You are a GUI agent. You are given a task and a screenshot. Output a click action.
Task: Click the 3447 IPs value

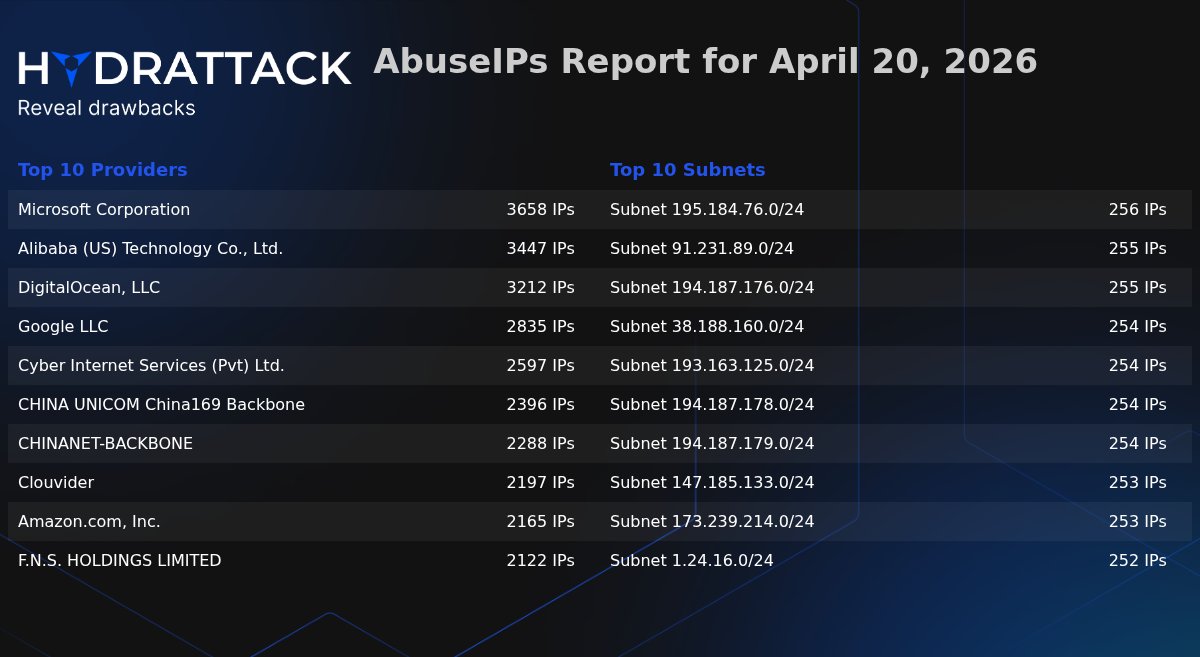point(540,249)
